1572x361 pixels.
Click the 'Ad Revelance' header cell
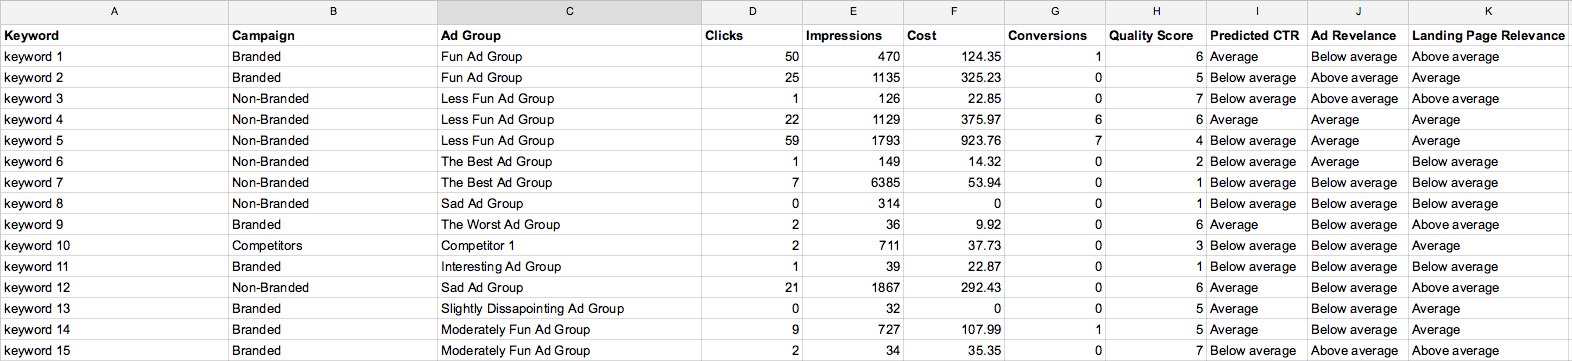[1358, 35]
